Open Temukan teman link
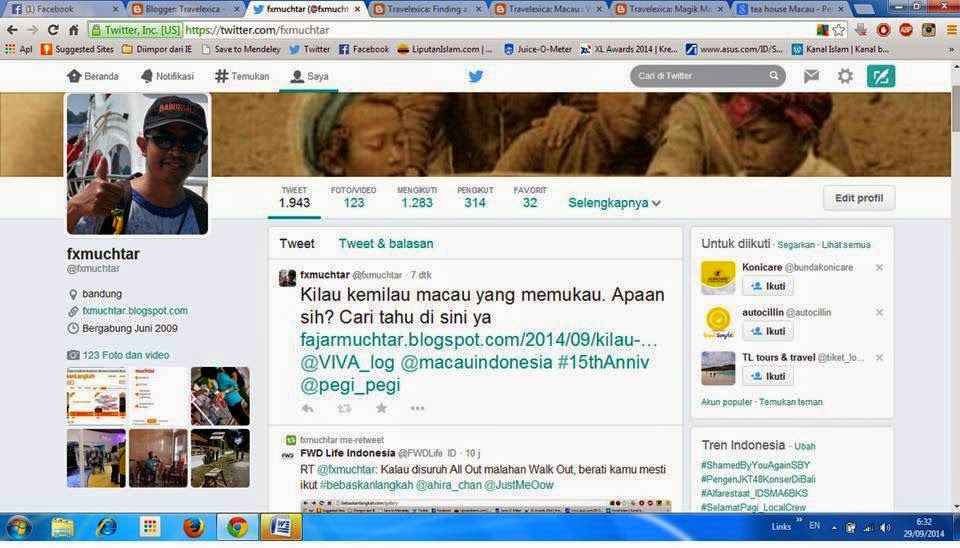The width and height of the screenshot is (960, 548). (790, 402)
